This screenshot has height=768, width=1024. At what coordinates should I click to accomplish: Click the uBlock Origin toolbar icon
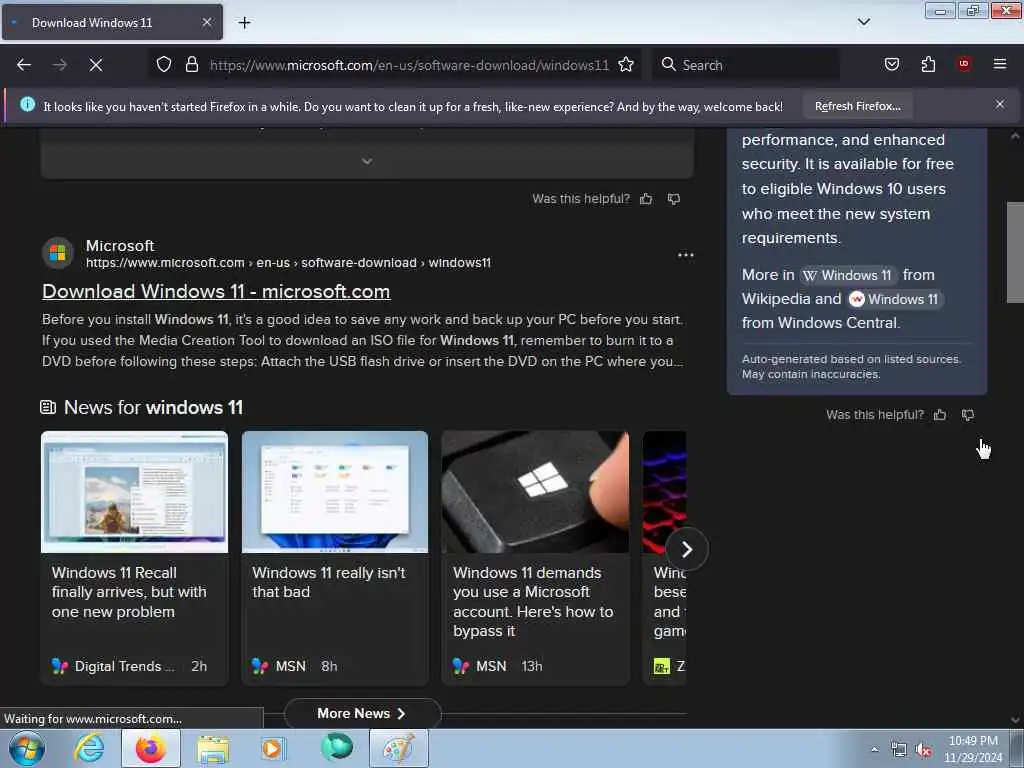pos(964,64)
